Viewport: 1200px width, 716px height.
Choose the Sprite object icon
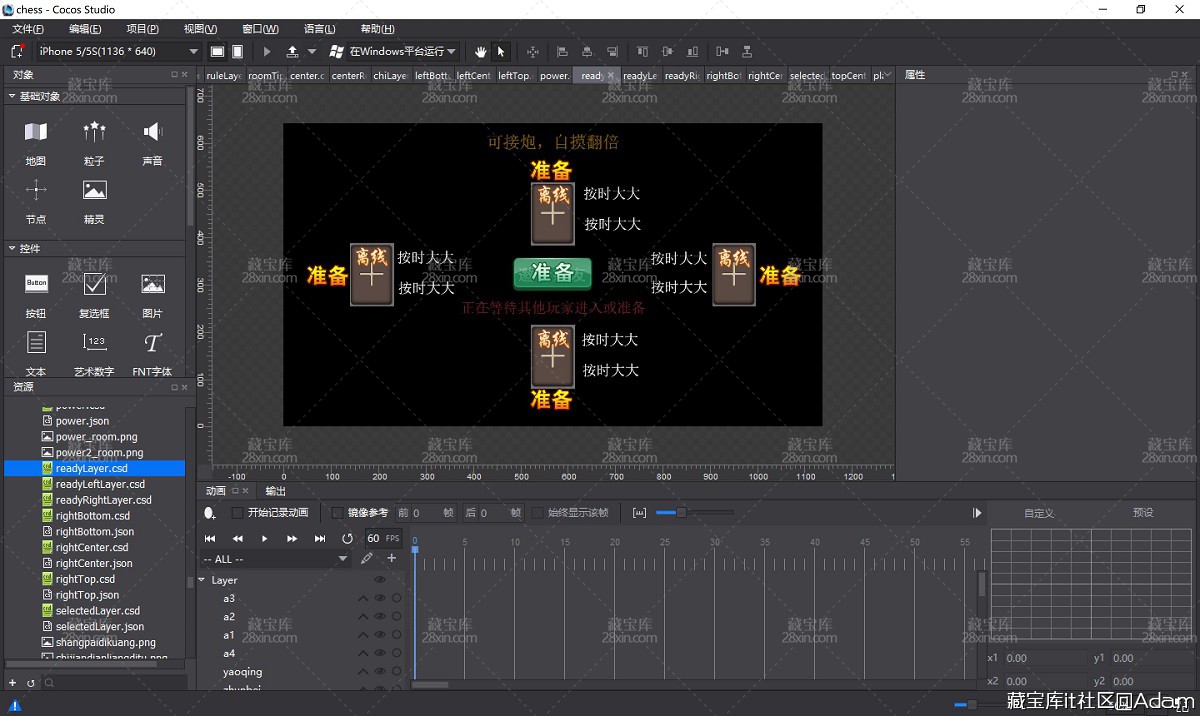click(x=94, y=200)
